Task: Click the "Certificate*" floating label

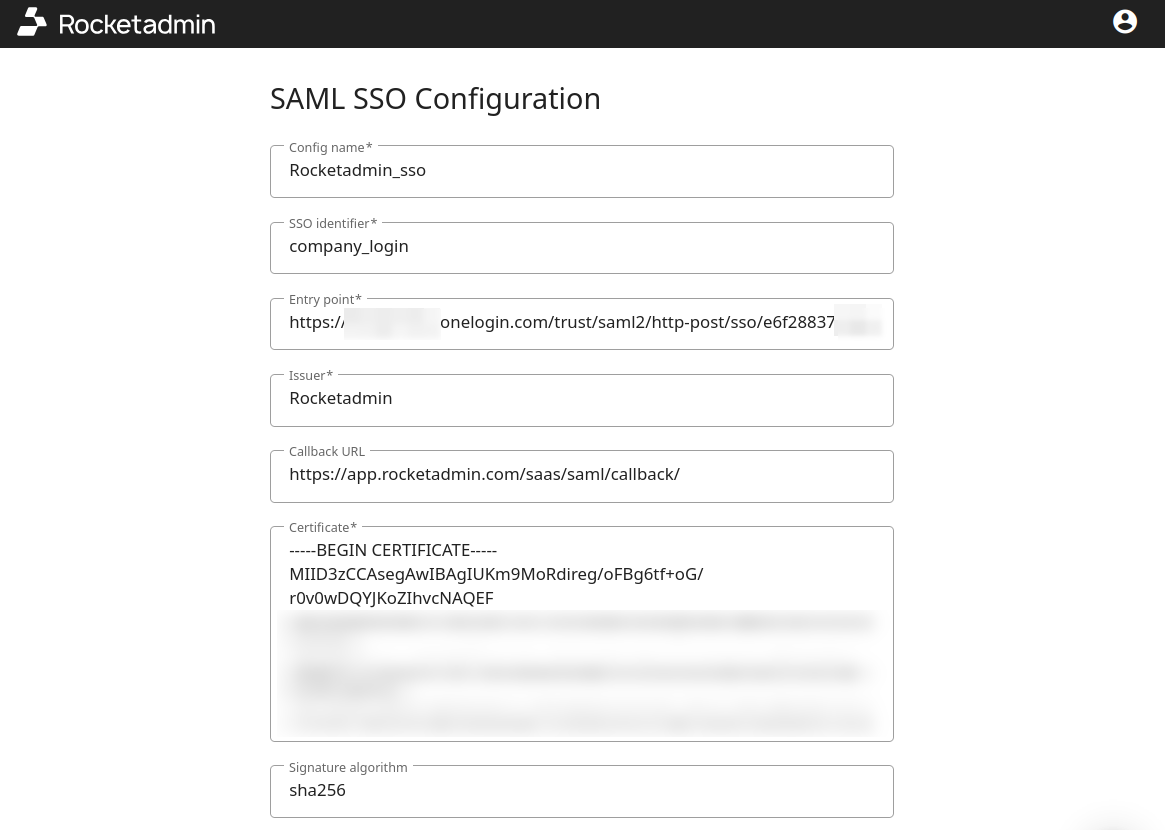Action: click(x=322, y=527)
